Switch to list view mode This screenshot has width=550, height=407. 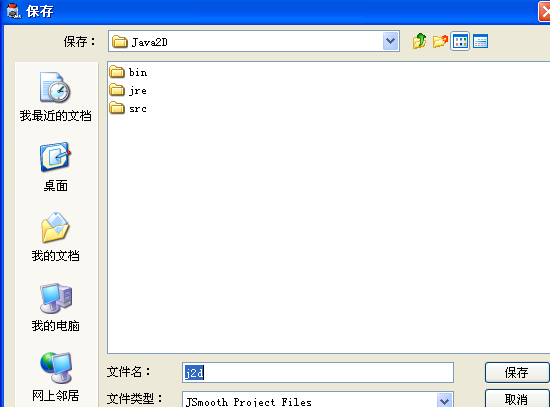pyautogui.click(x=460, y=42)
